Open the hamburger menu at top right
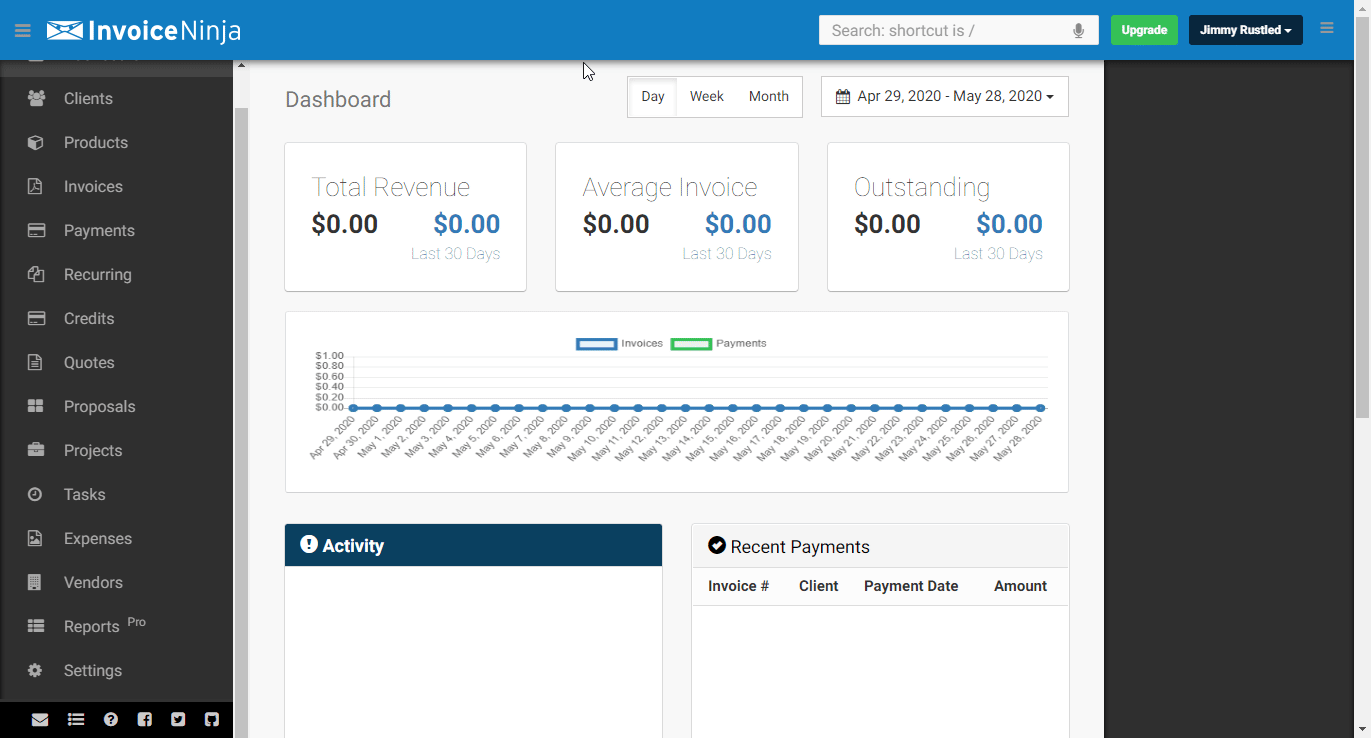Image resolution: width=1371 pixels, height=738 pixels. tap(1327, 29)
